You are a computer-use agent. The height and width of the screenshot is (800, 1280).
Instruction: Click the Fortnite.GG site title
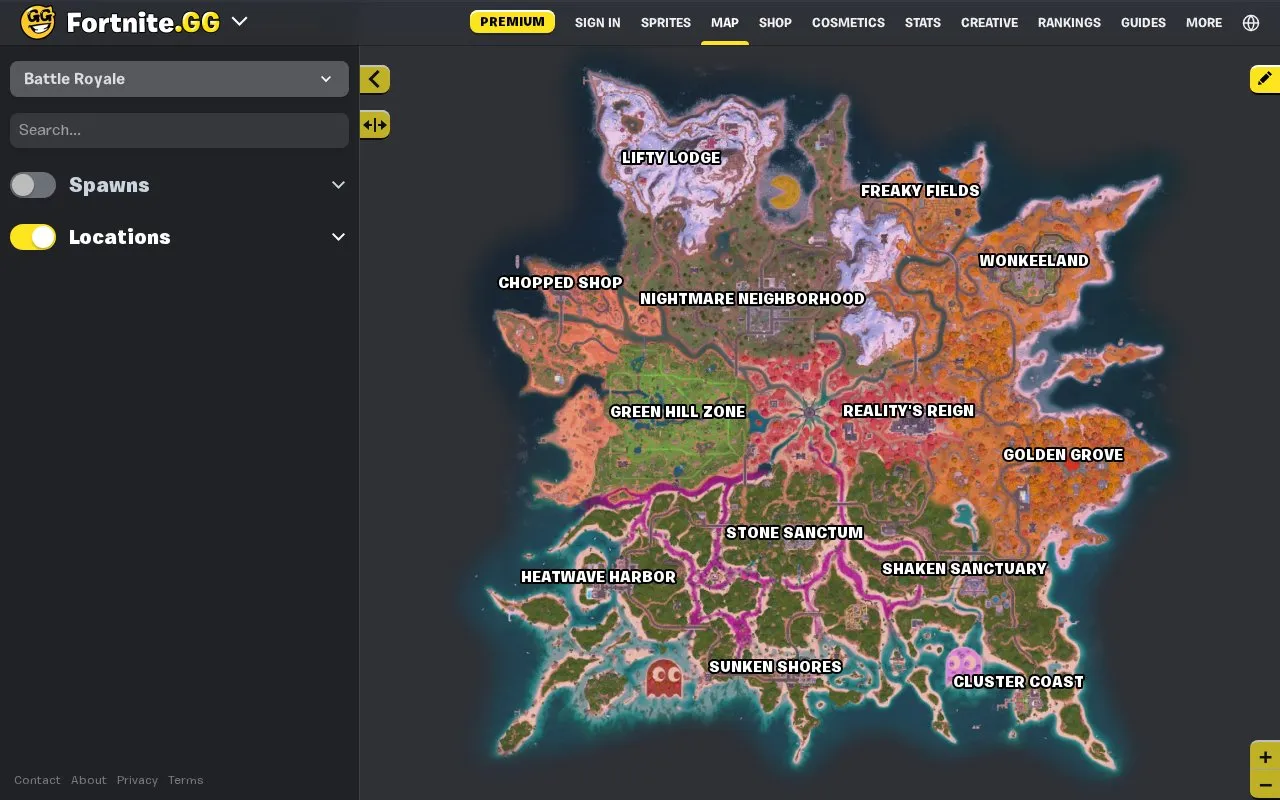tap(143, 22)
